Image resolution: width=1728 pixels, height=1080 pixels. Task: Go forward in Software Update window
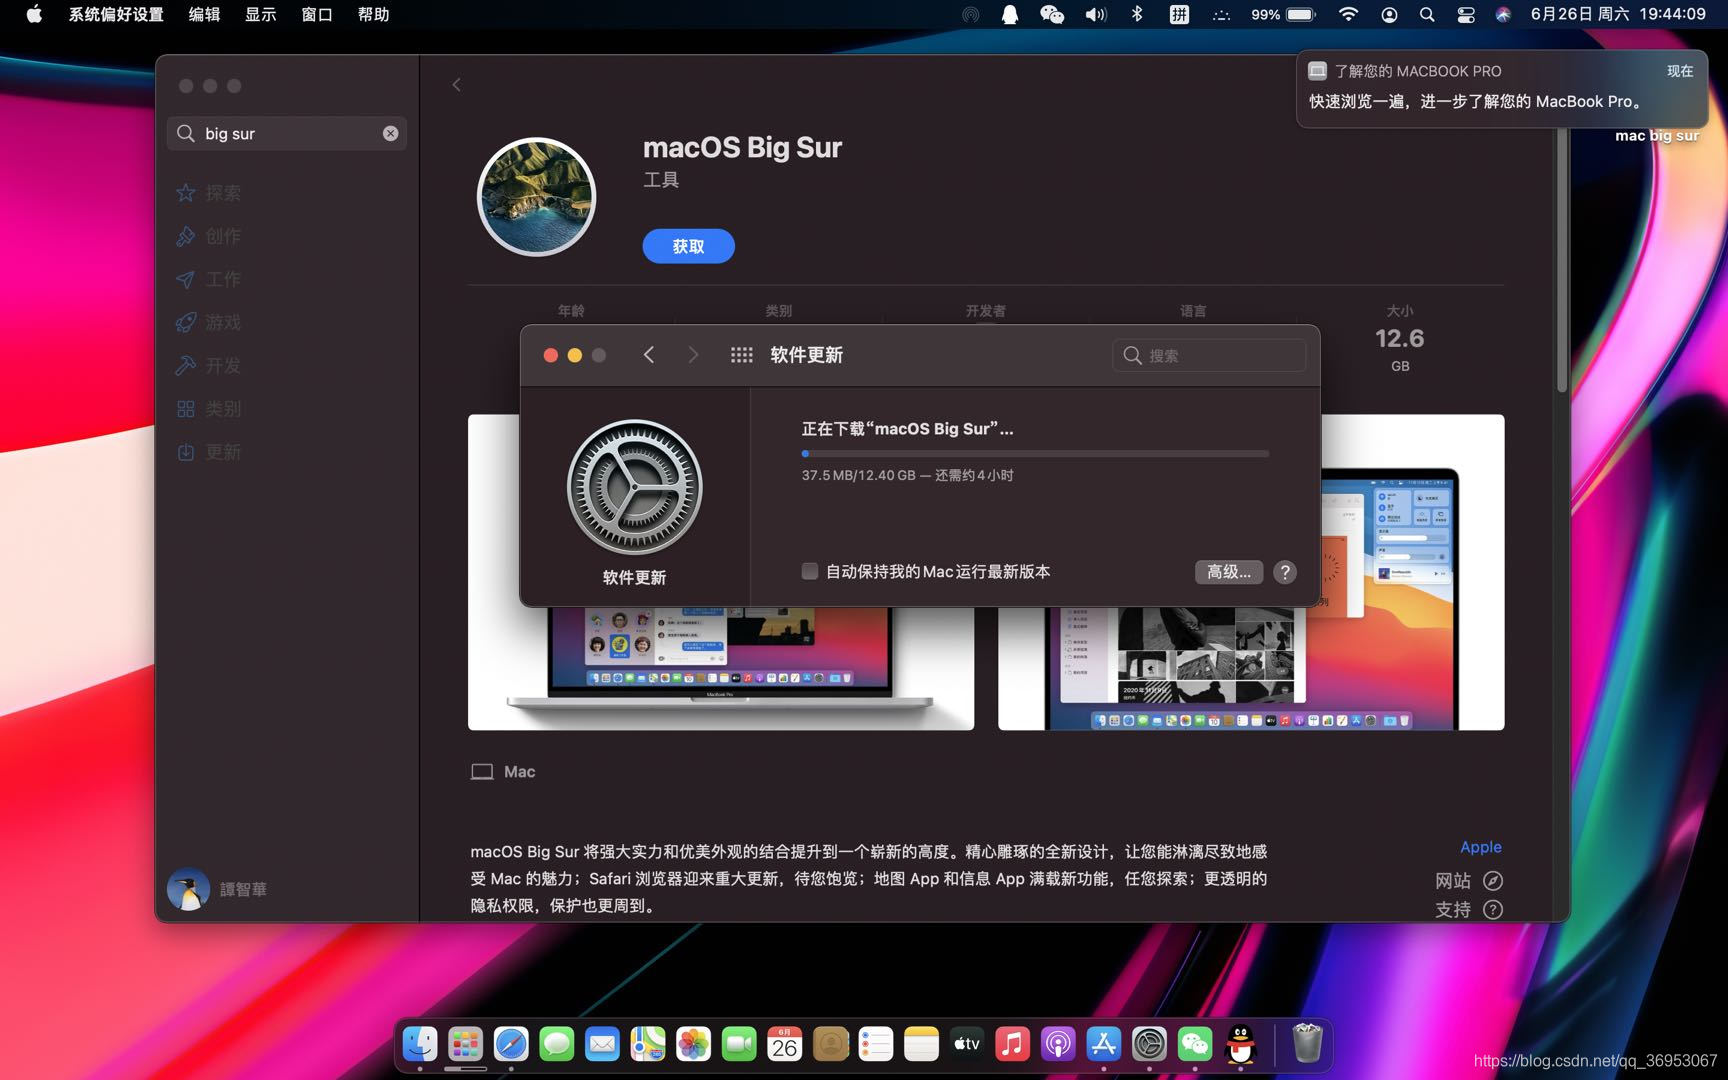693,355
